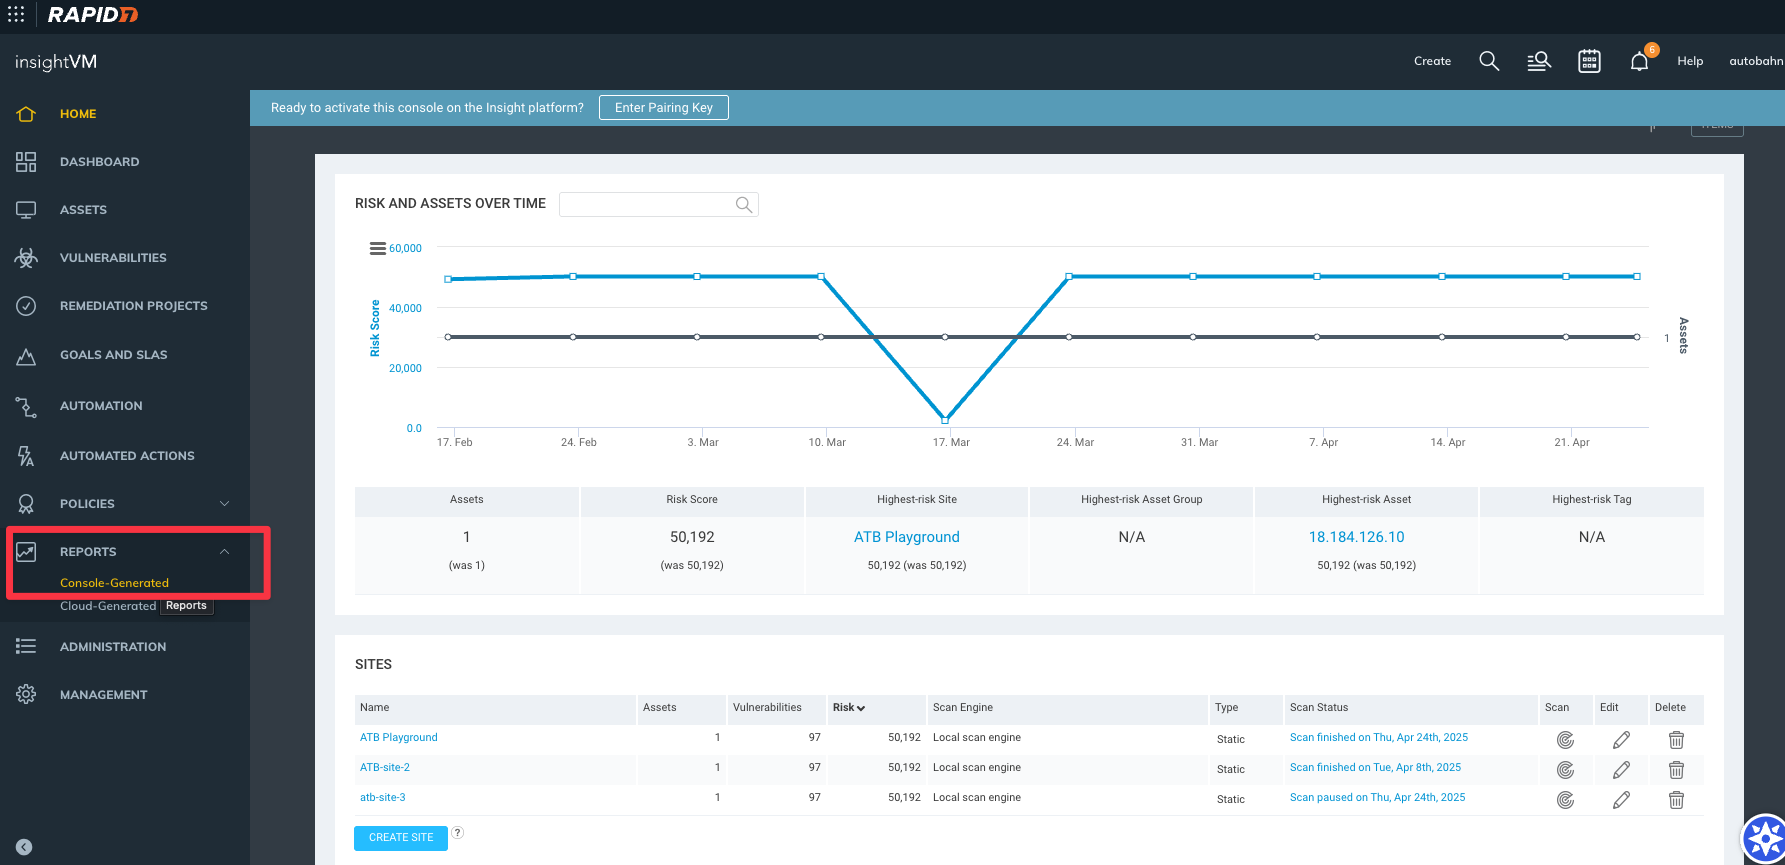This screenshot has height=865, width=1785.
Task: Go to Cloud-Generated reports
Action: point(108,606)
